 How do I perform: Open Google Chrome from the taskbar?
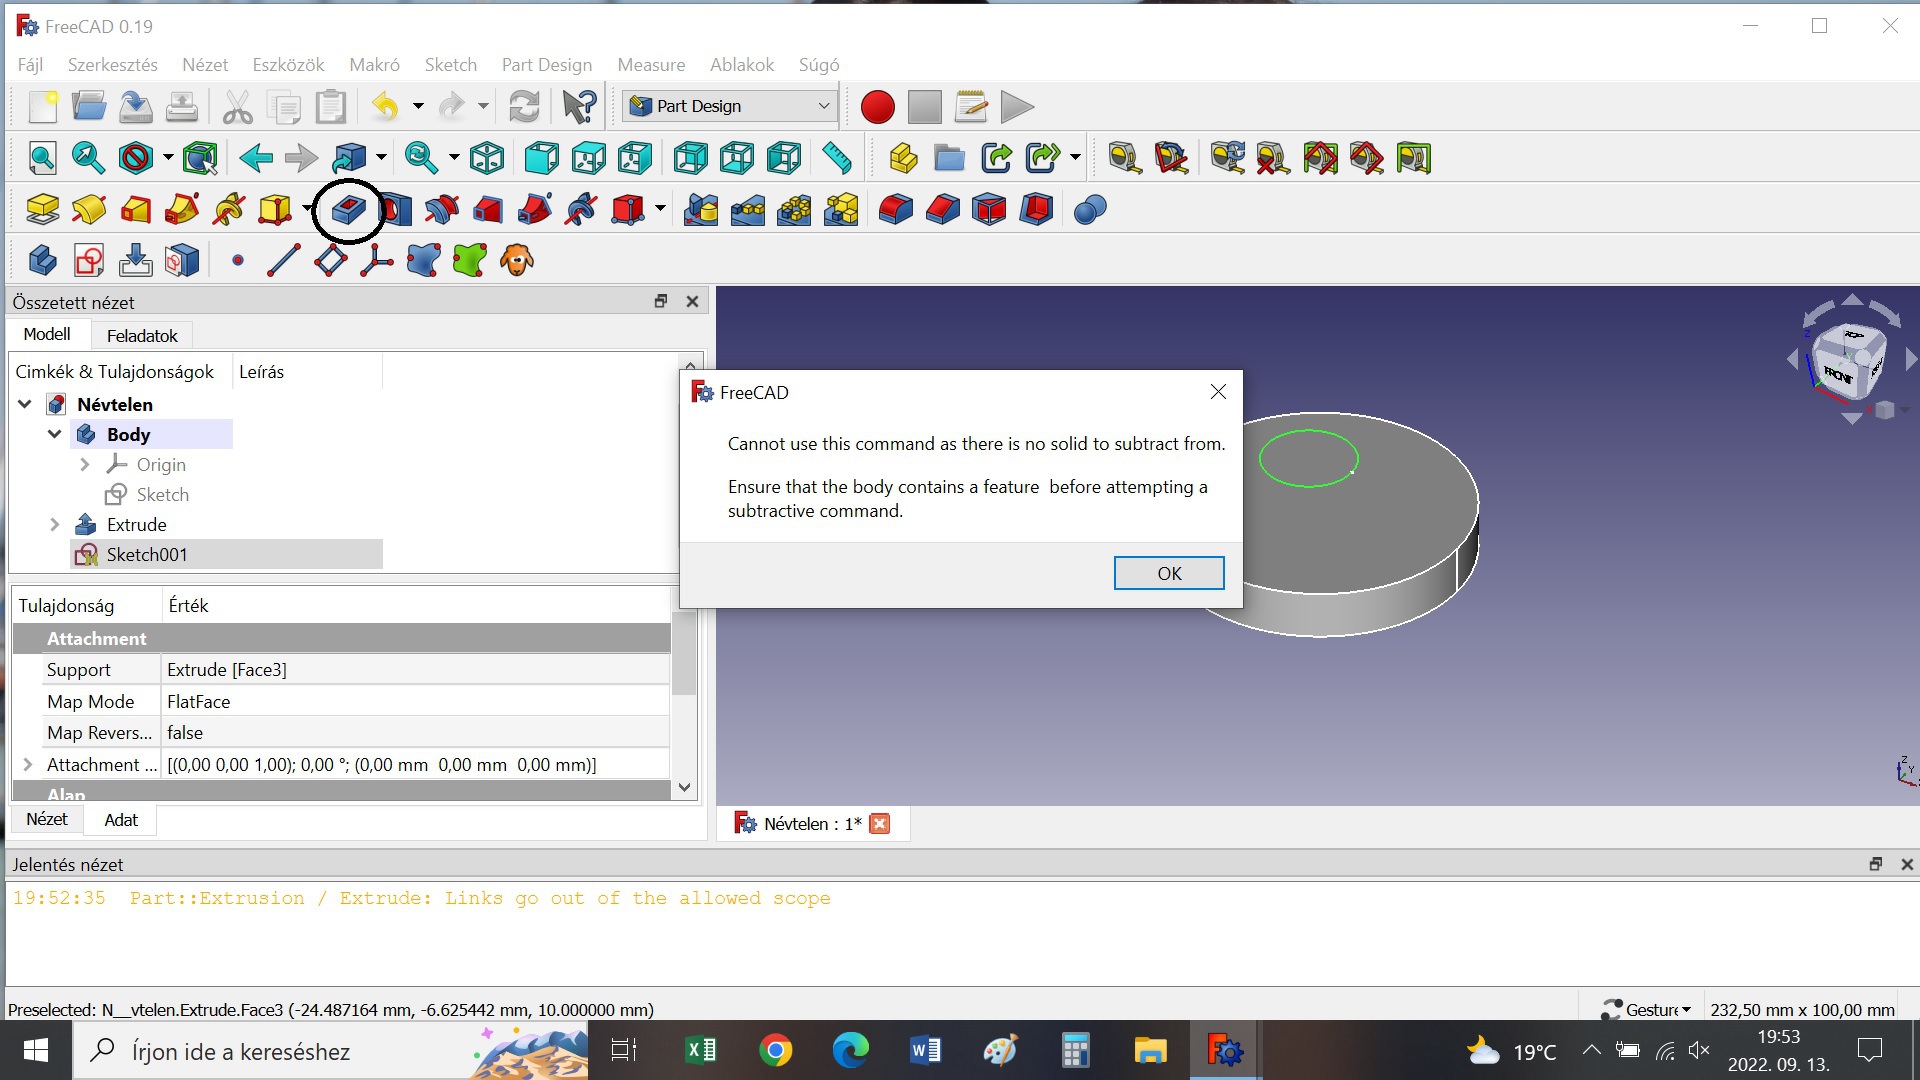[x=776, y=1050]
